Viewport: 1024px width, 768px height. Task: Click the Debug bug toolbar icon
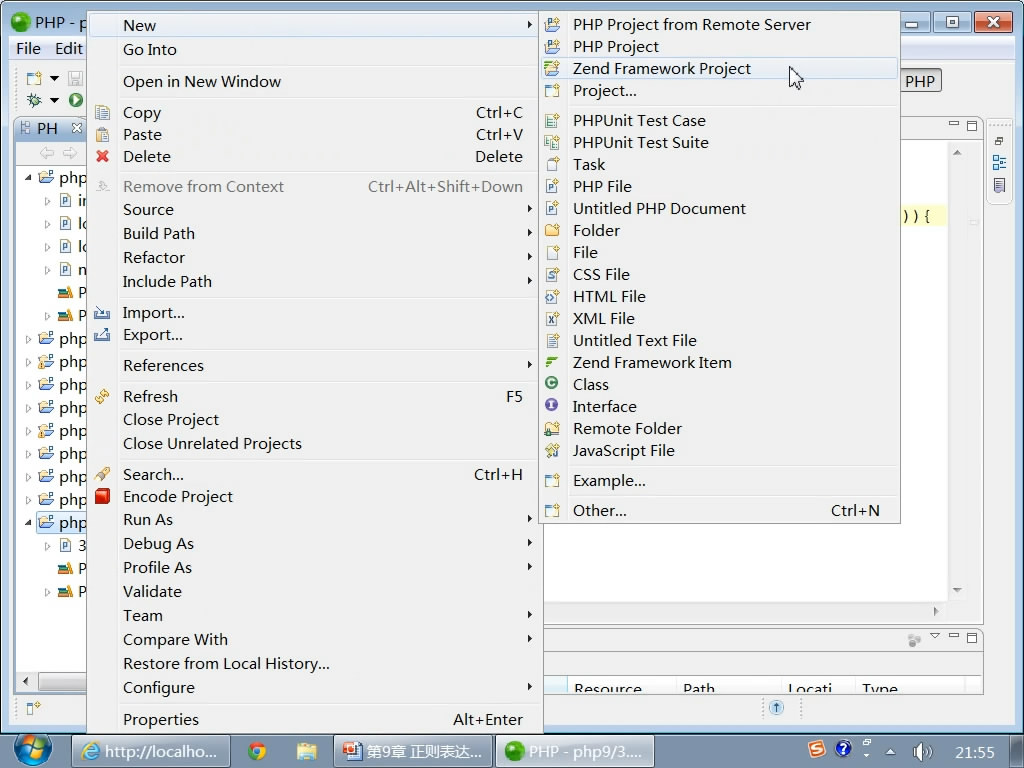click(x=34, y=100)
